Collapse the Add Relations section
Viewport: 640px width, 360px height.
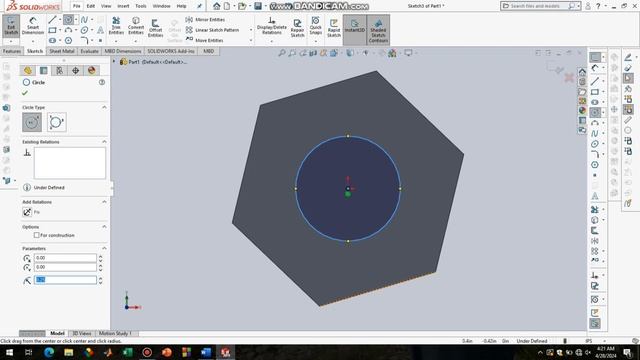tap(104, 202)
